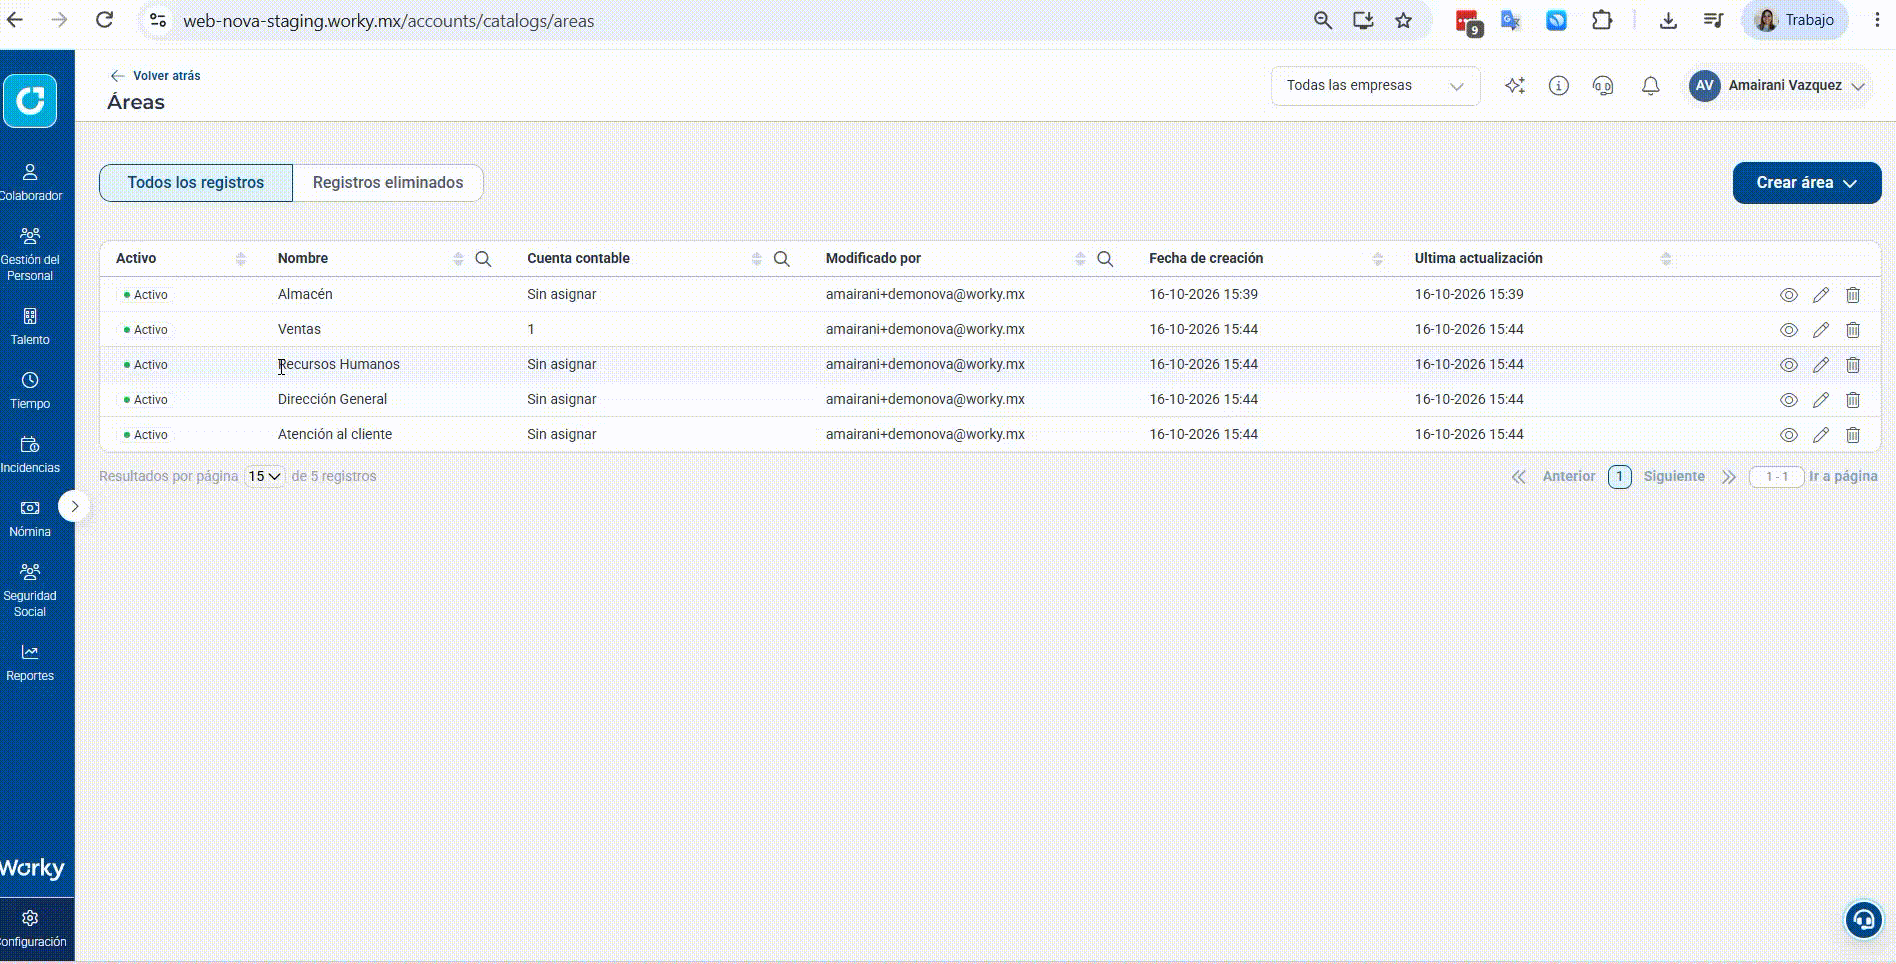Expand the Crear área dropdown button
1896x964 pixels.
[x=1807, y=183]
